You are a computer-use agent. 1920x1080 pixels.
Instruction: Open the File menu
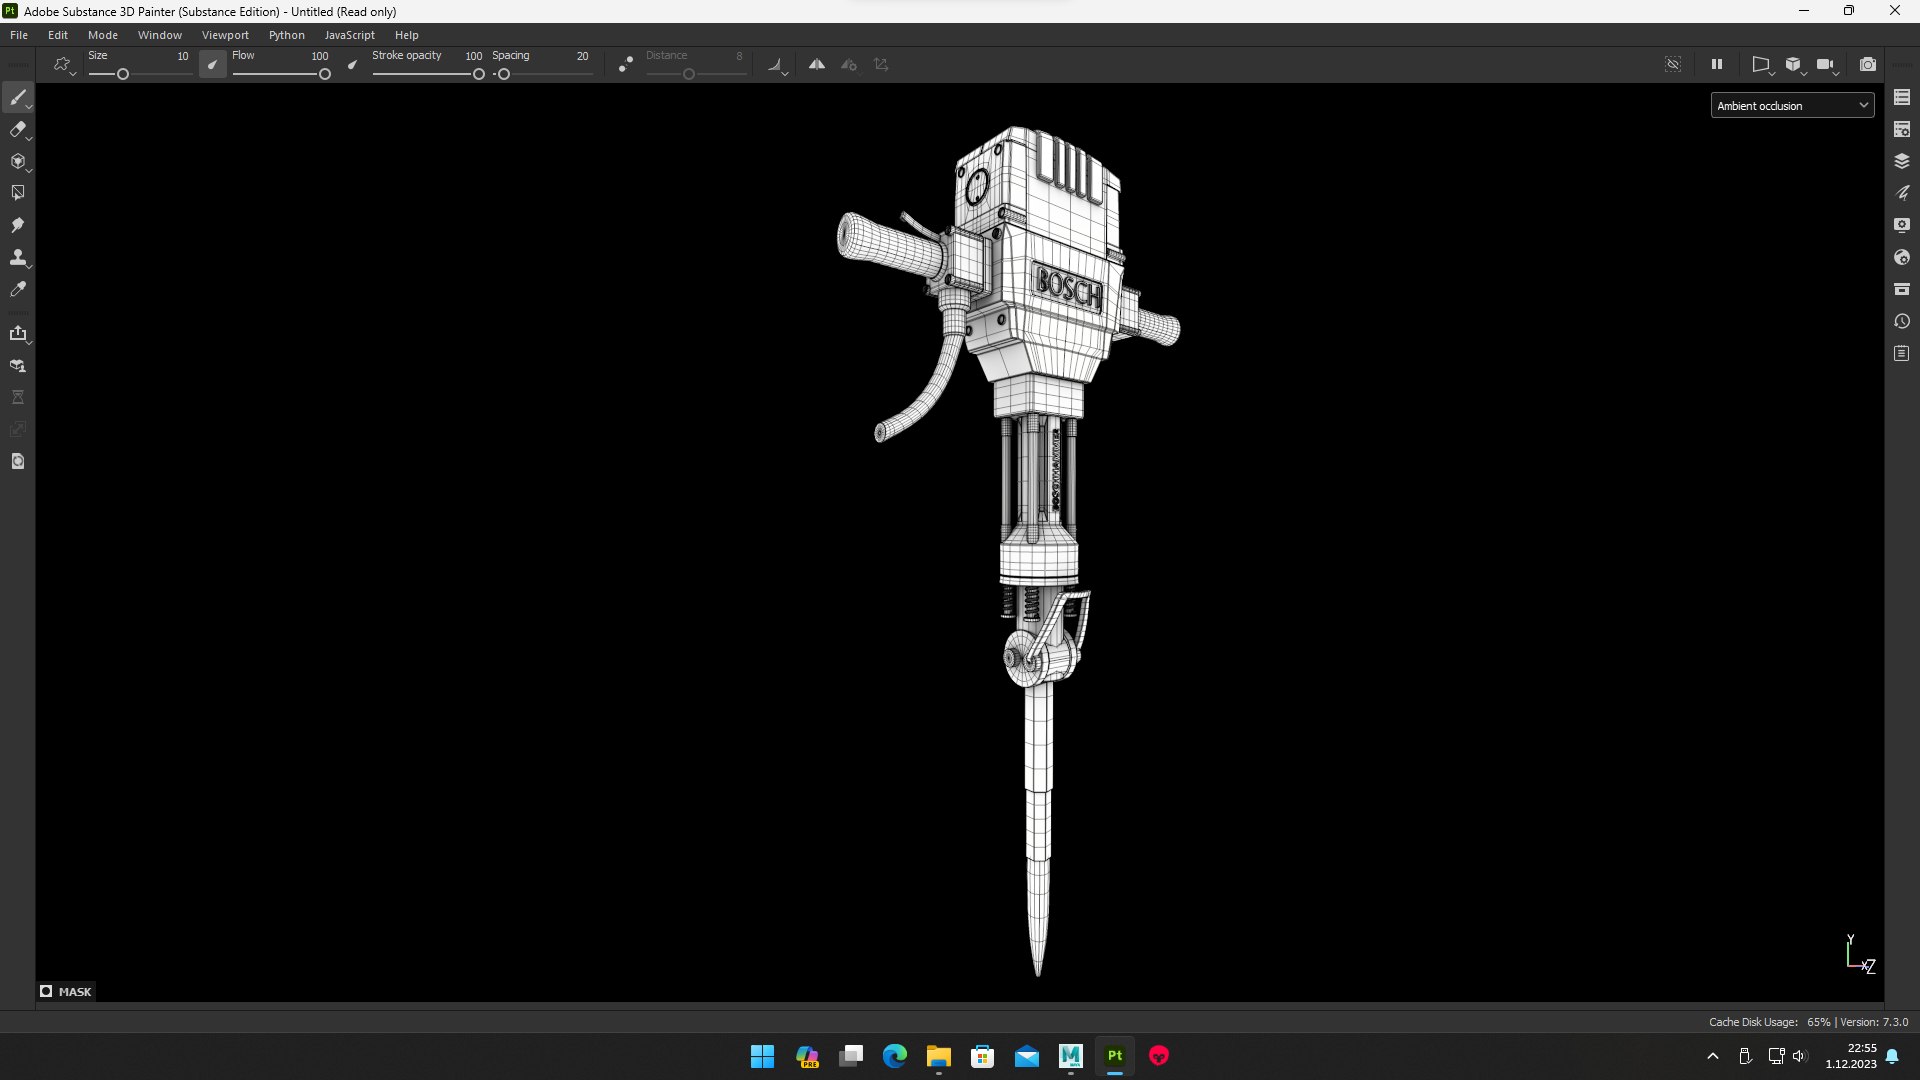[x=19, y=35]
